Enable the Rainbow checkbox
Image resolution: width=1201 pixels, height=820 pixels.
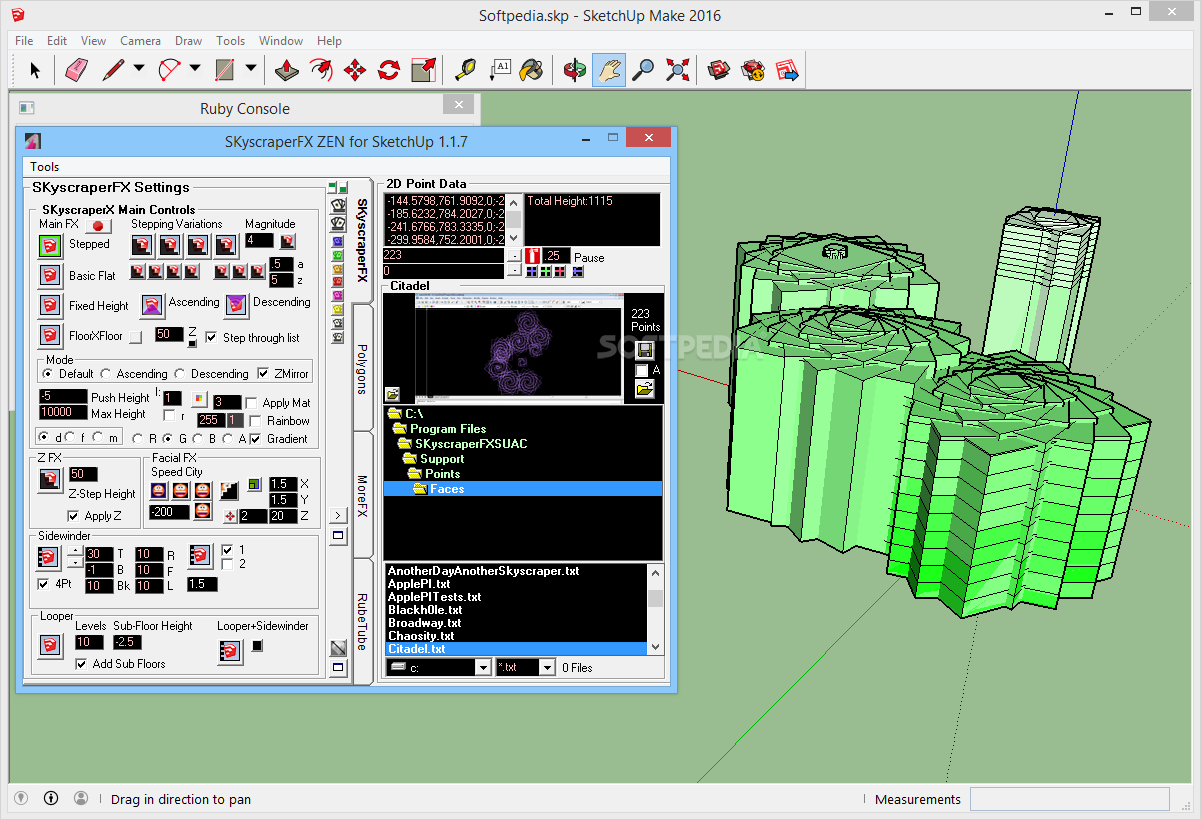point(257,421)
